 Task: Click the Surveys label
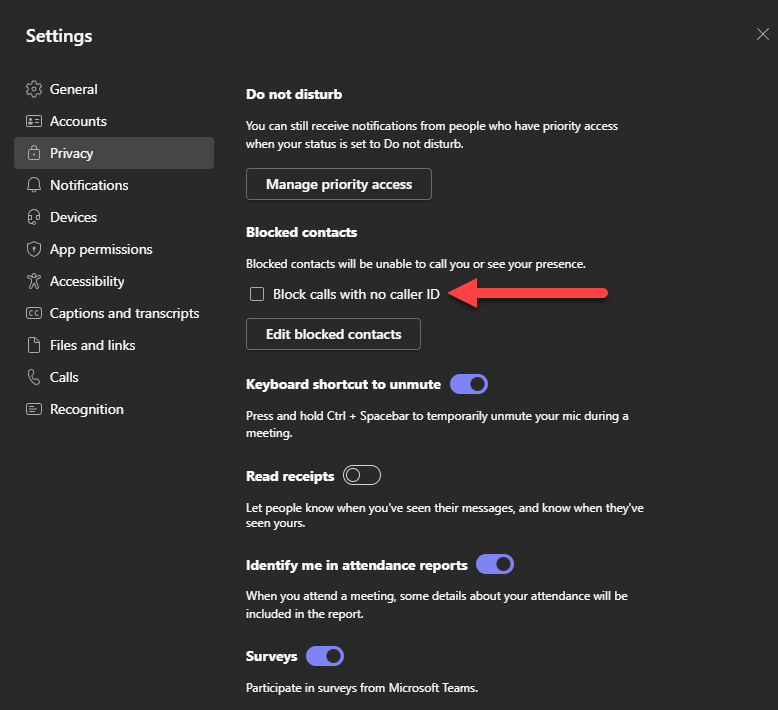click(x=271, y=656)
